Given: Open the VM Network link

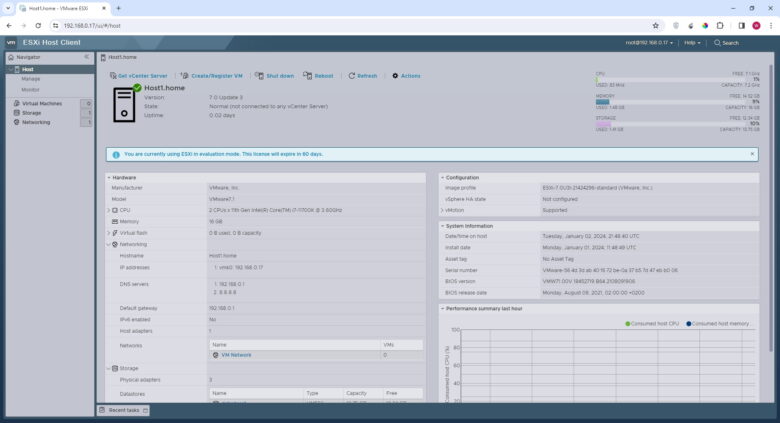Looking at the screenshot, I should [236, 355].
